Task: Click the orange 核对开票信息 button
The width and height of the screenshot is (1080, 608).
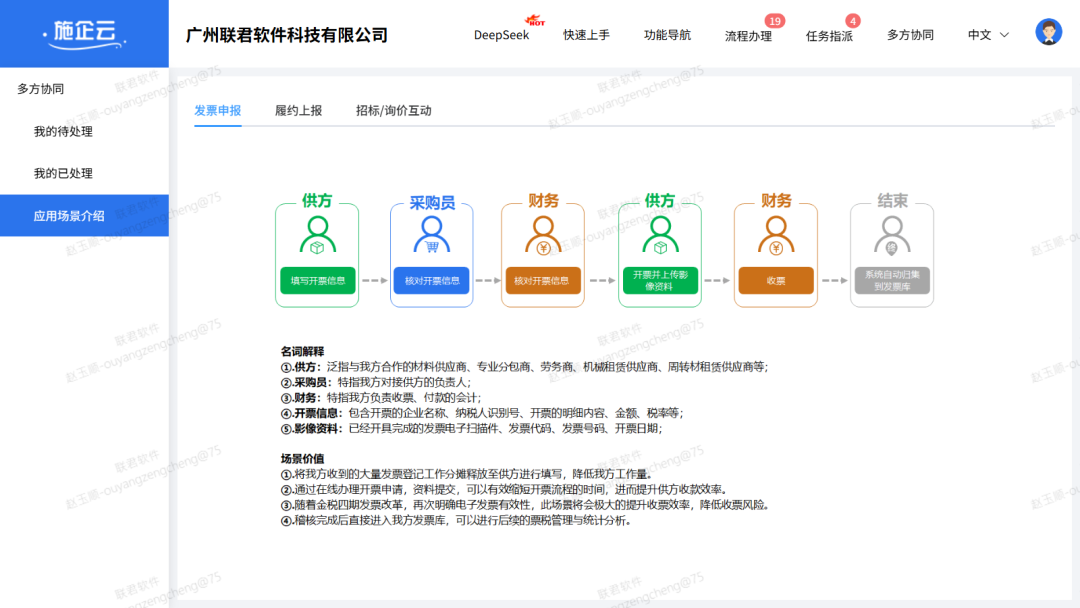Action: click(x=543, y=280)
